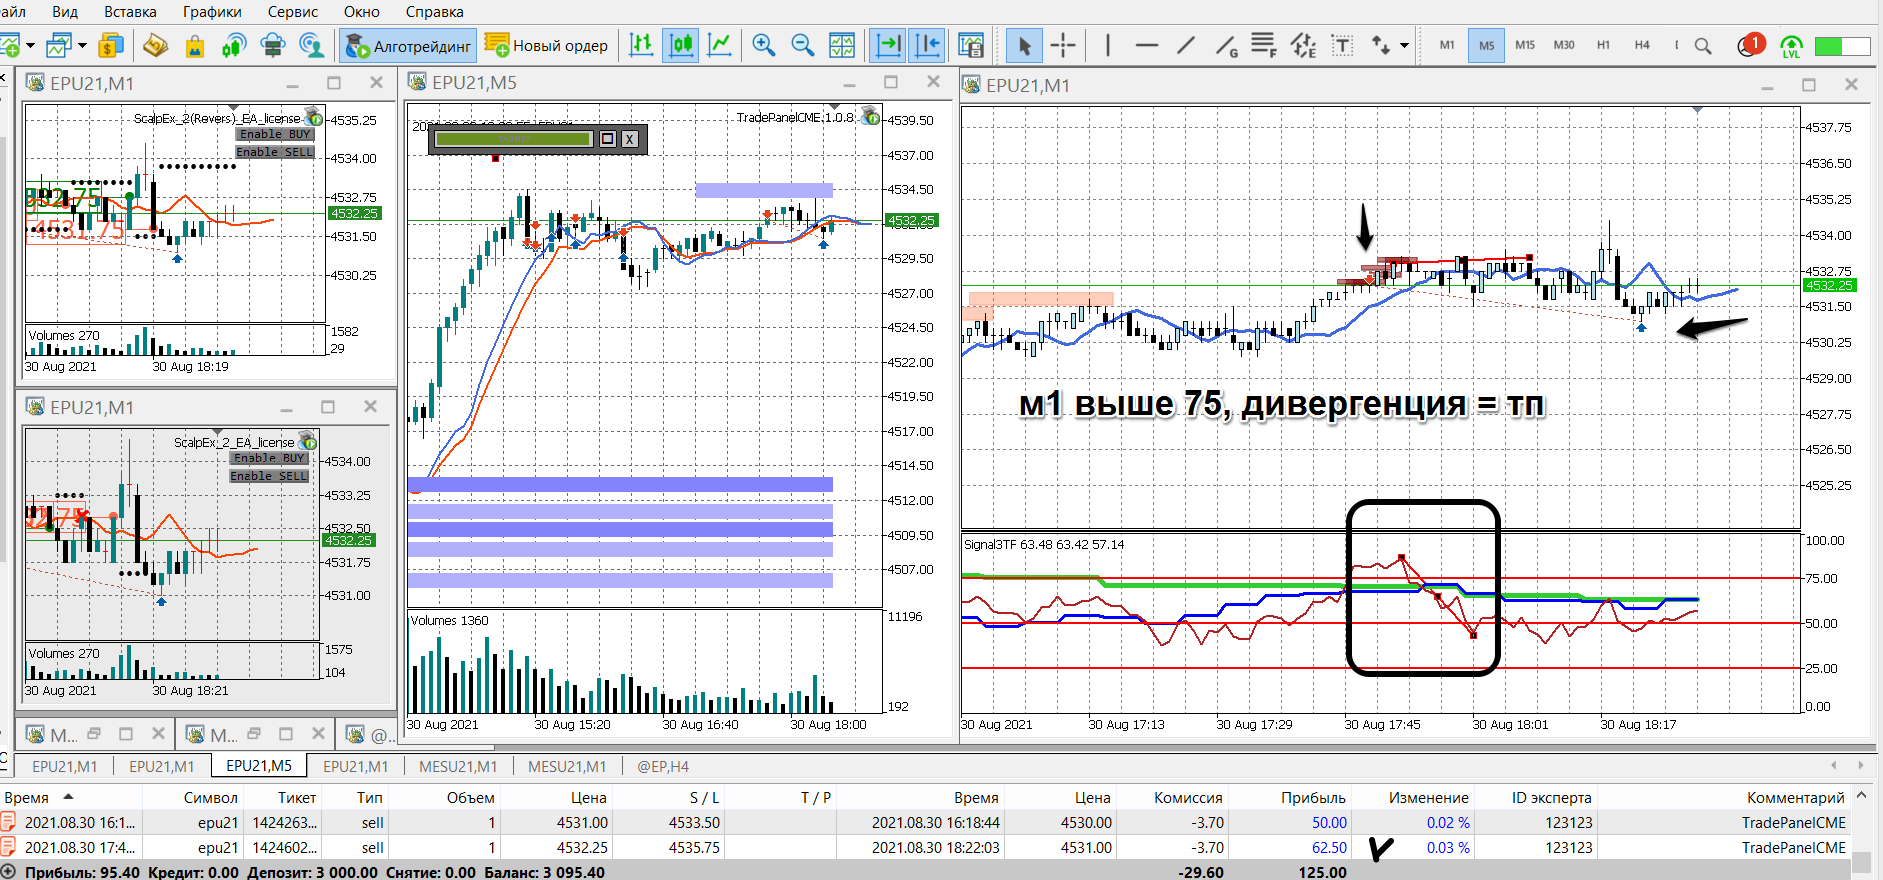Toggle Enable BUY on ScalpEx_2(Revers) chart
The width and height of the screenshot is (1883, 880).
click(x=275, y=134)
